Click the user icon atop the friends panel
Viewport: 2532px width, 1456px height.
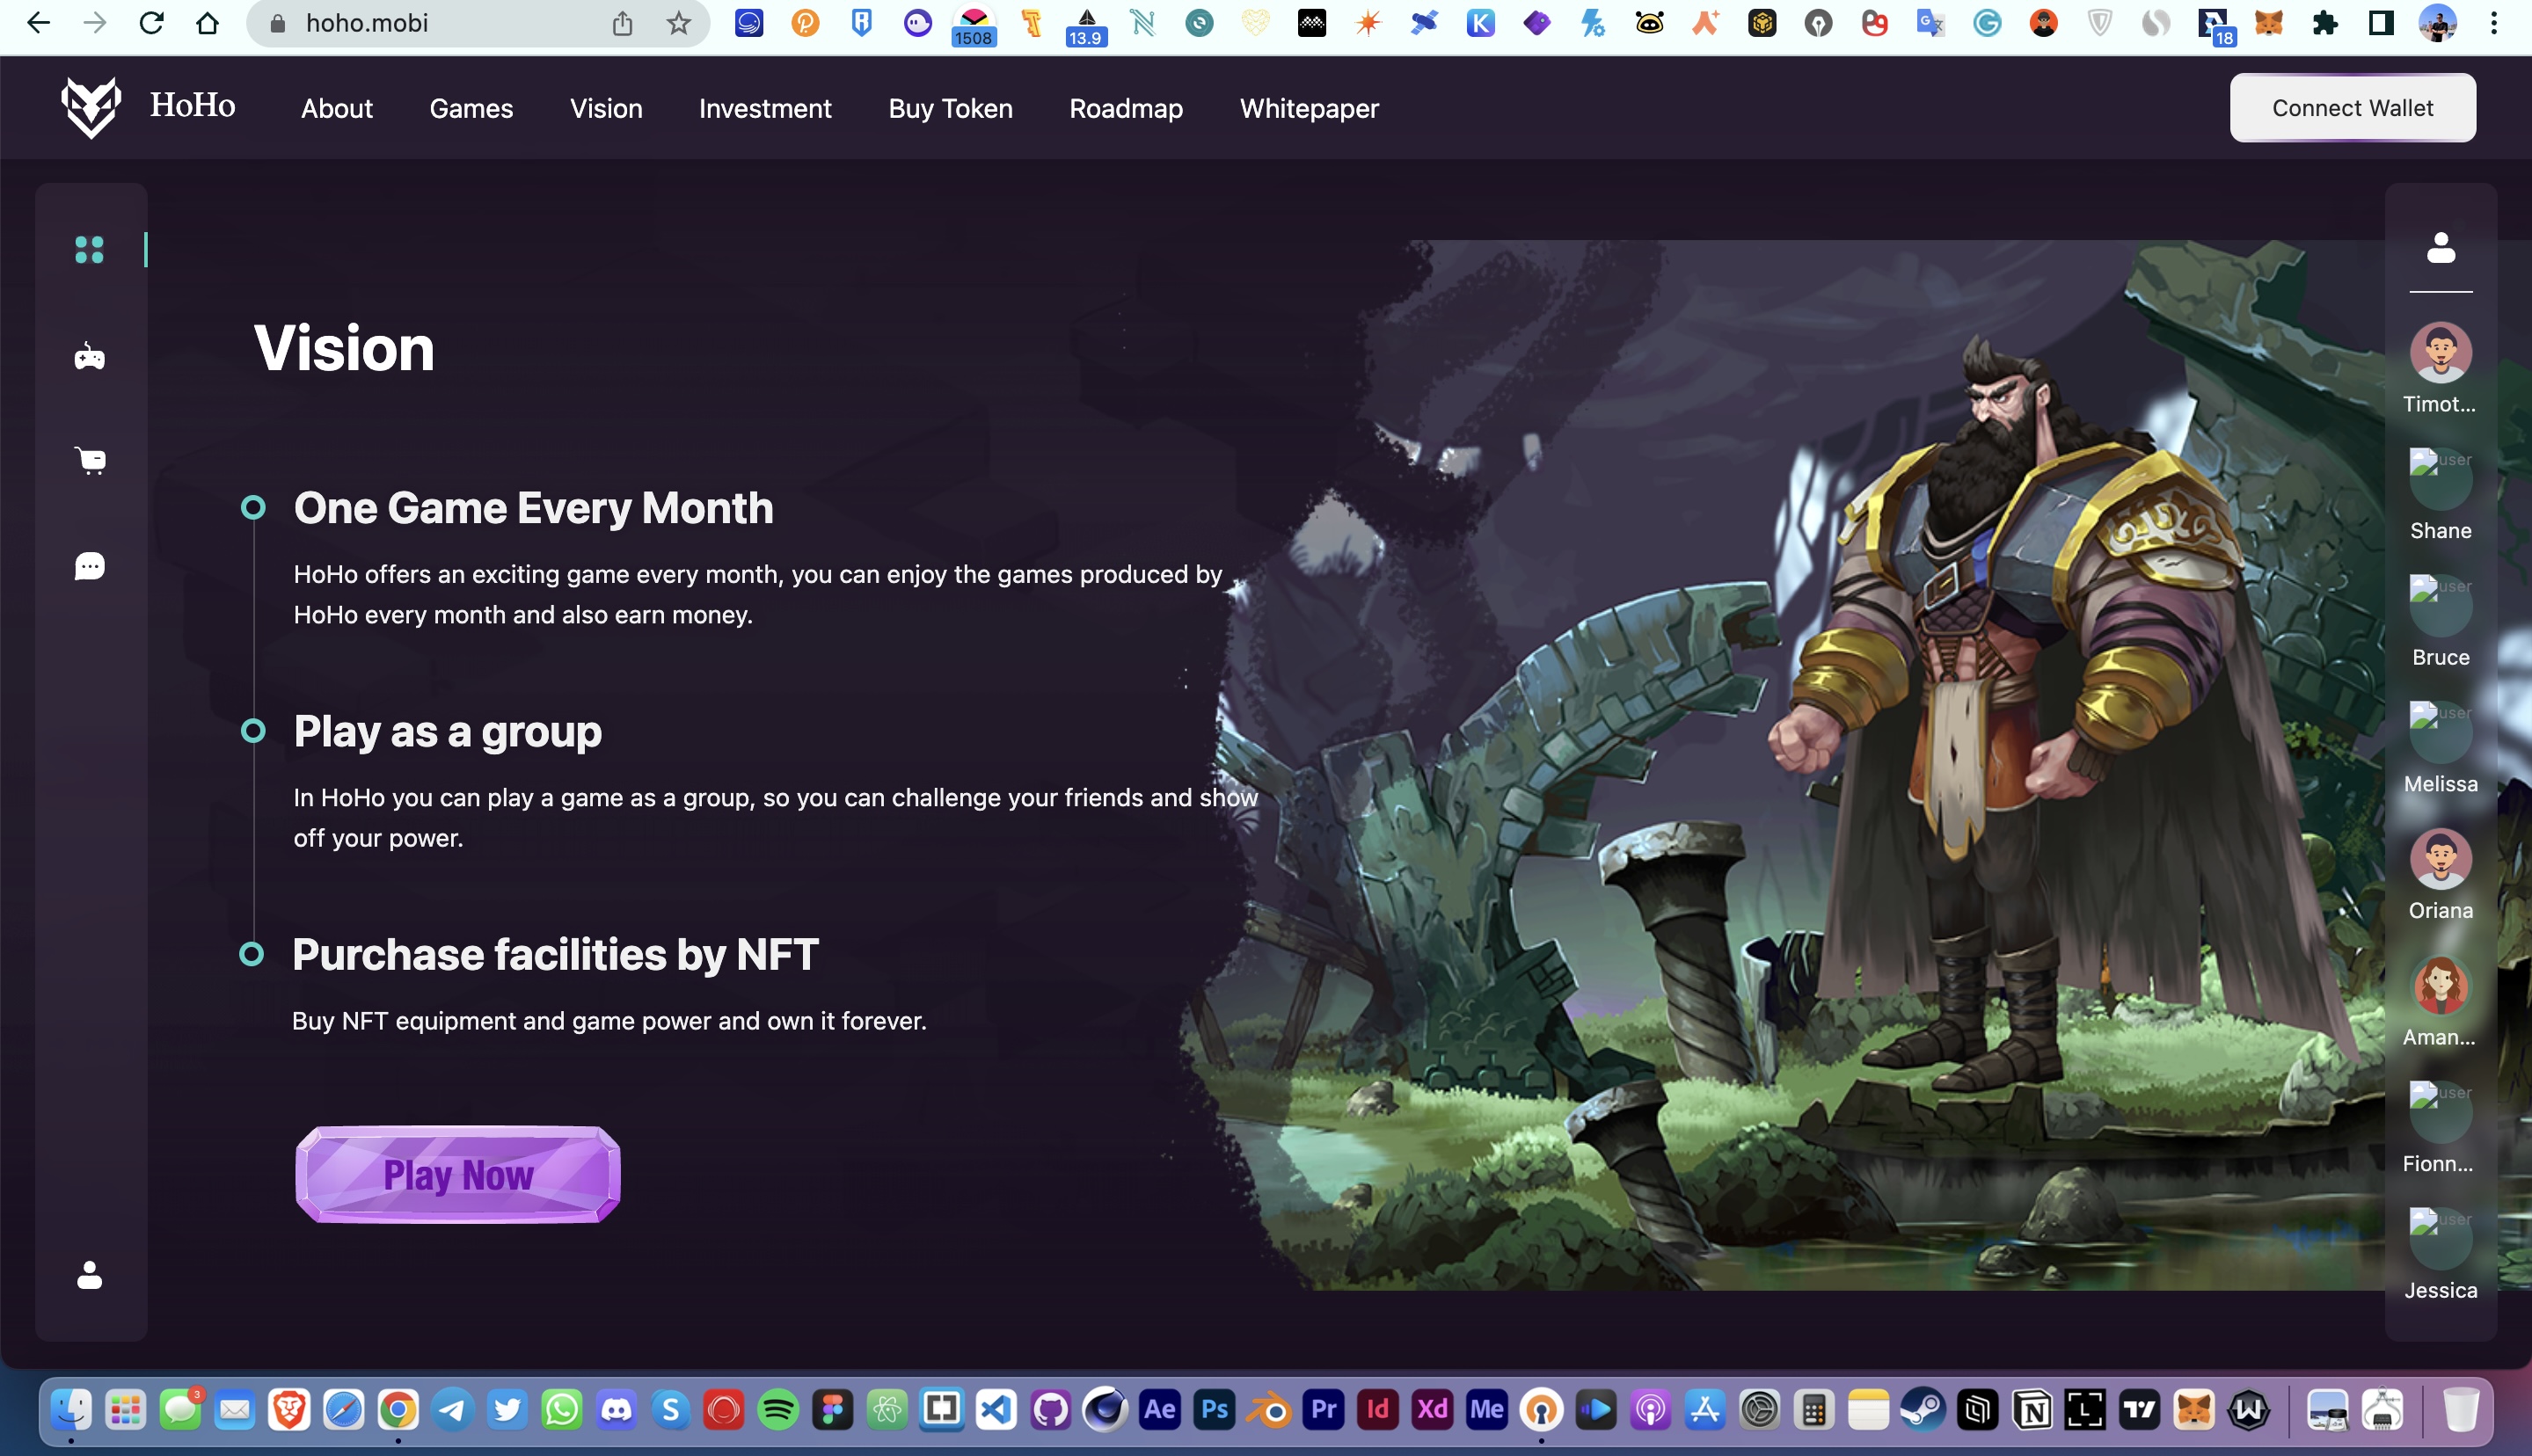[x=2441, y=248]
